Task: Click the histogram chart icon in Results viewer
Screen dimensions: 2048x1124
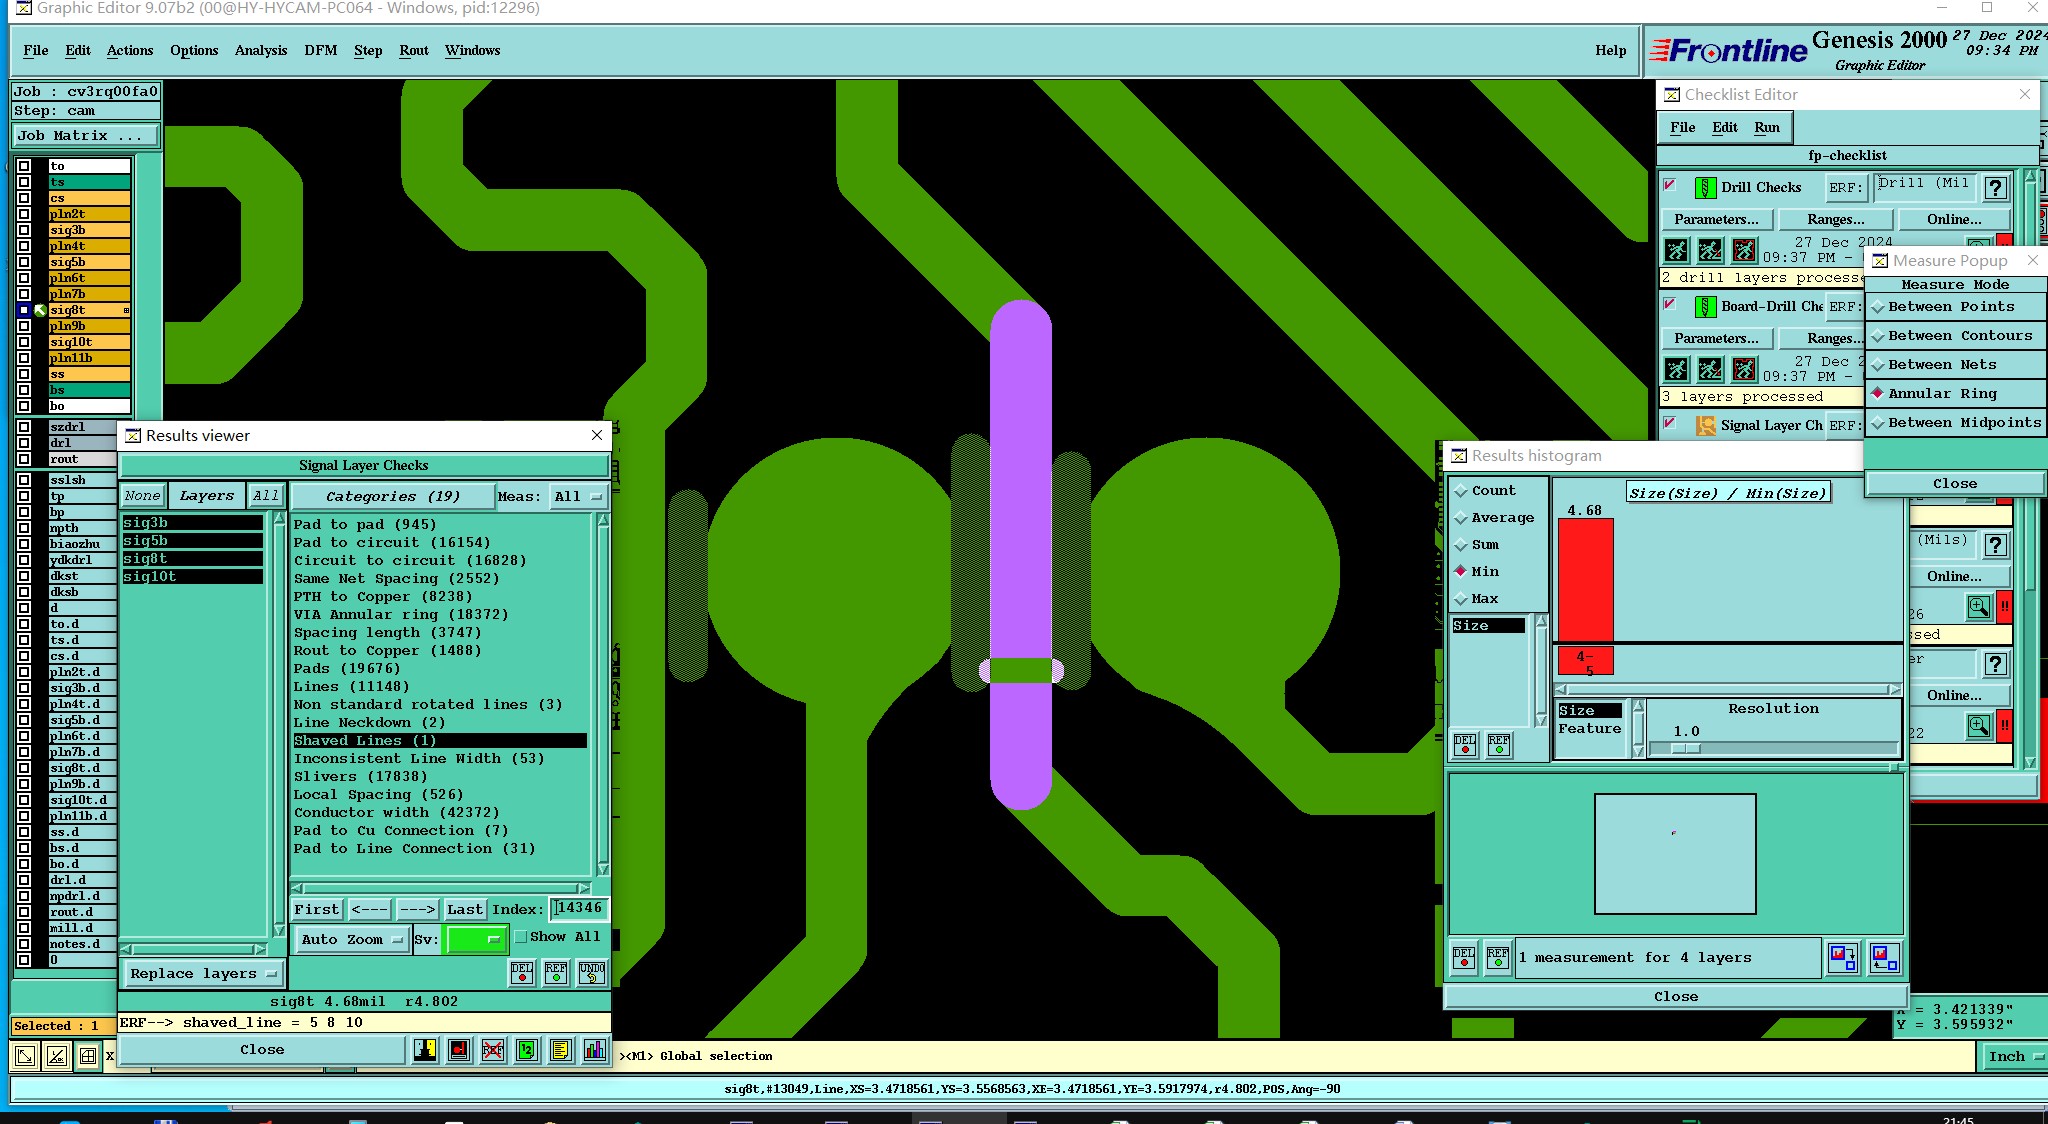Action: click(x=595, y=1050)
